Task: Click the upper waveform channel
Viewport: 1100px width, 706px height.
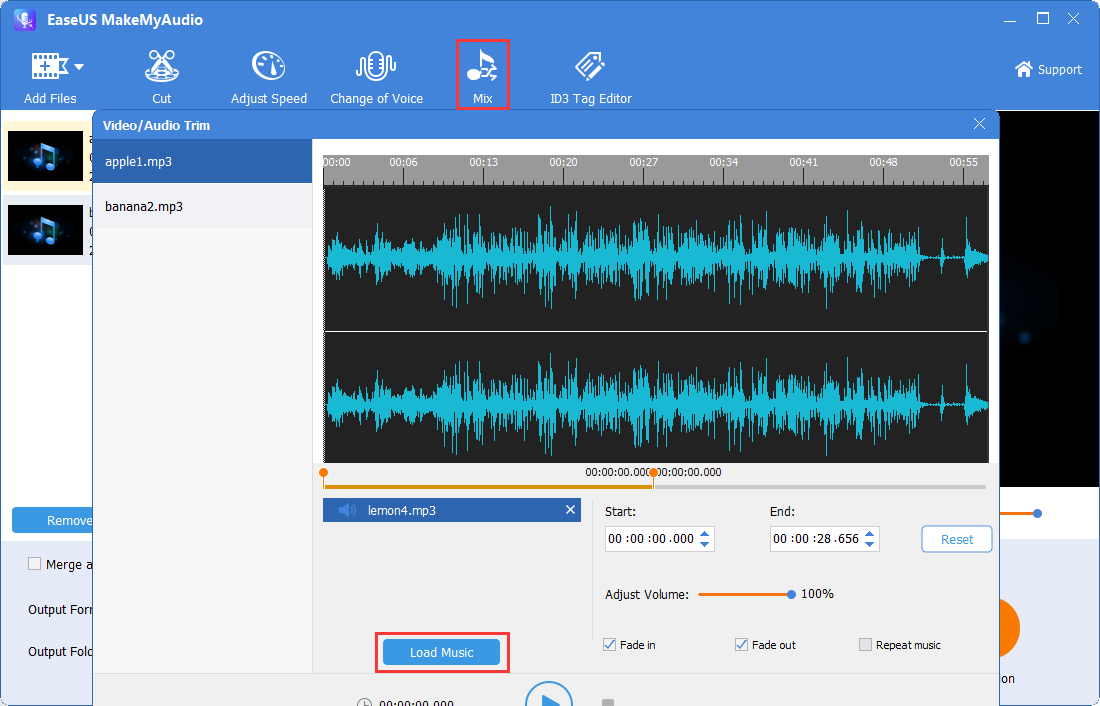Action: (656, 258)
